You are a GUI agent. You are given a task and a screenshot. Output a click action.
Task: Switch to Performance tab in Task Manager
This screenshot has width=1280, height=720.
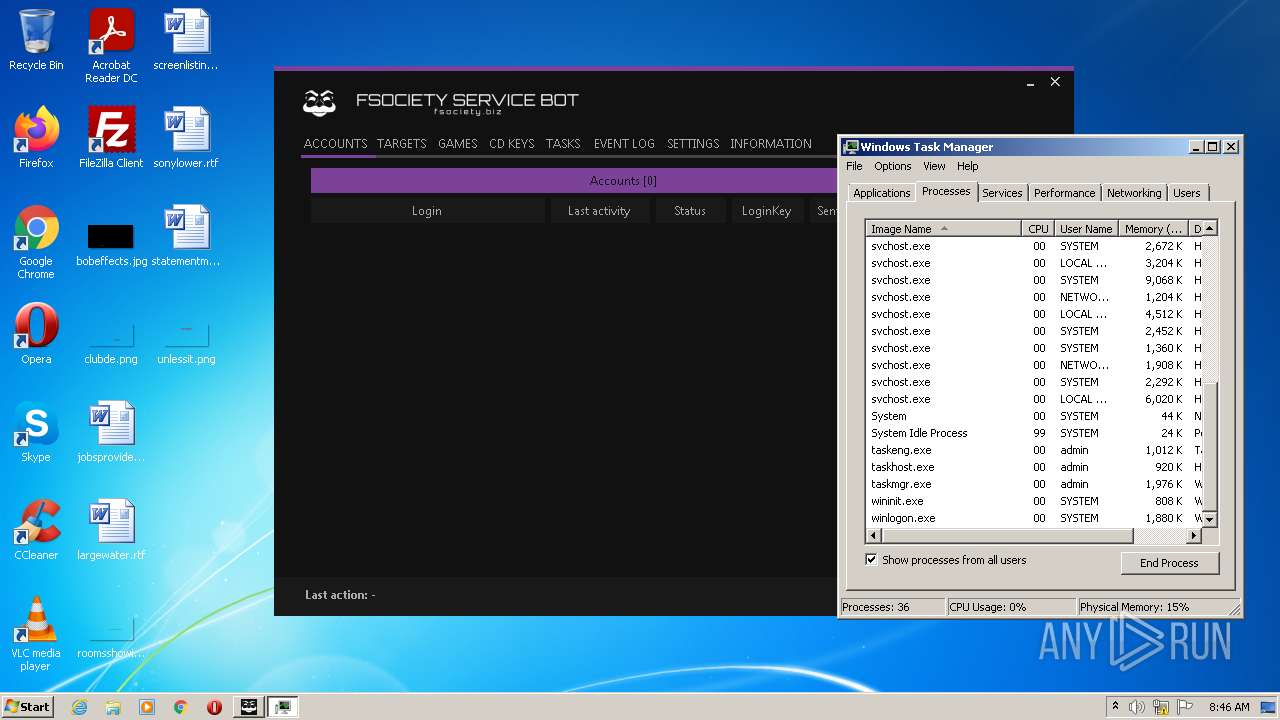pos(1064,193)
